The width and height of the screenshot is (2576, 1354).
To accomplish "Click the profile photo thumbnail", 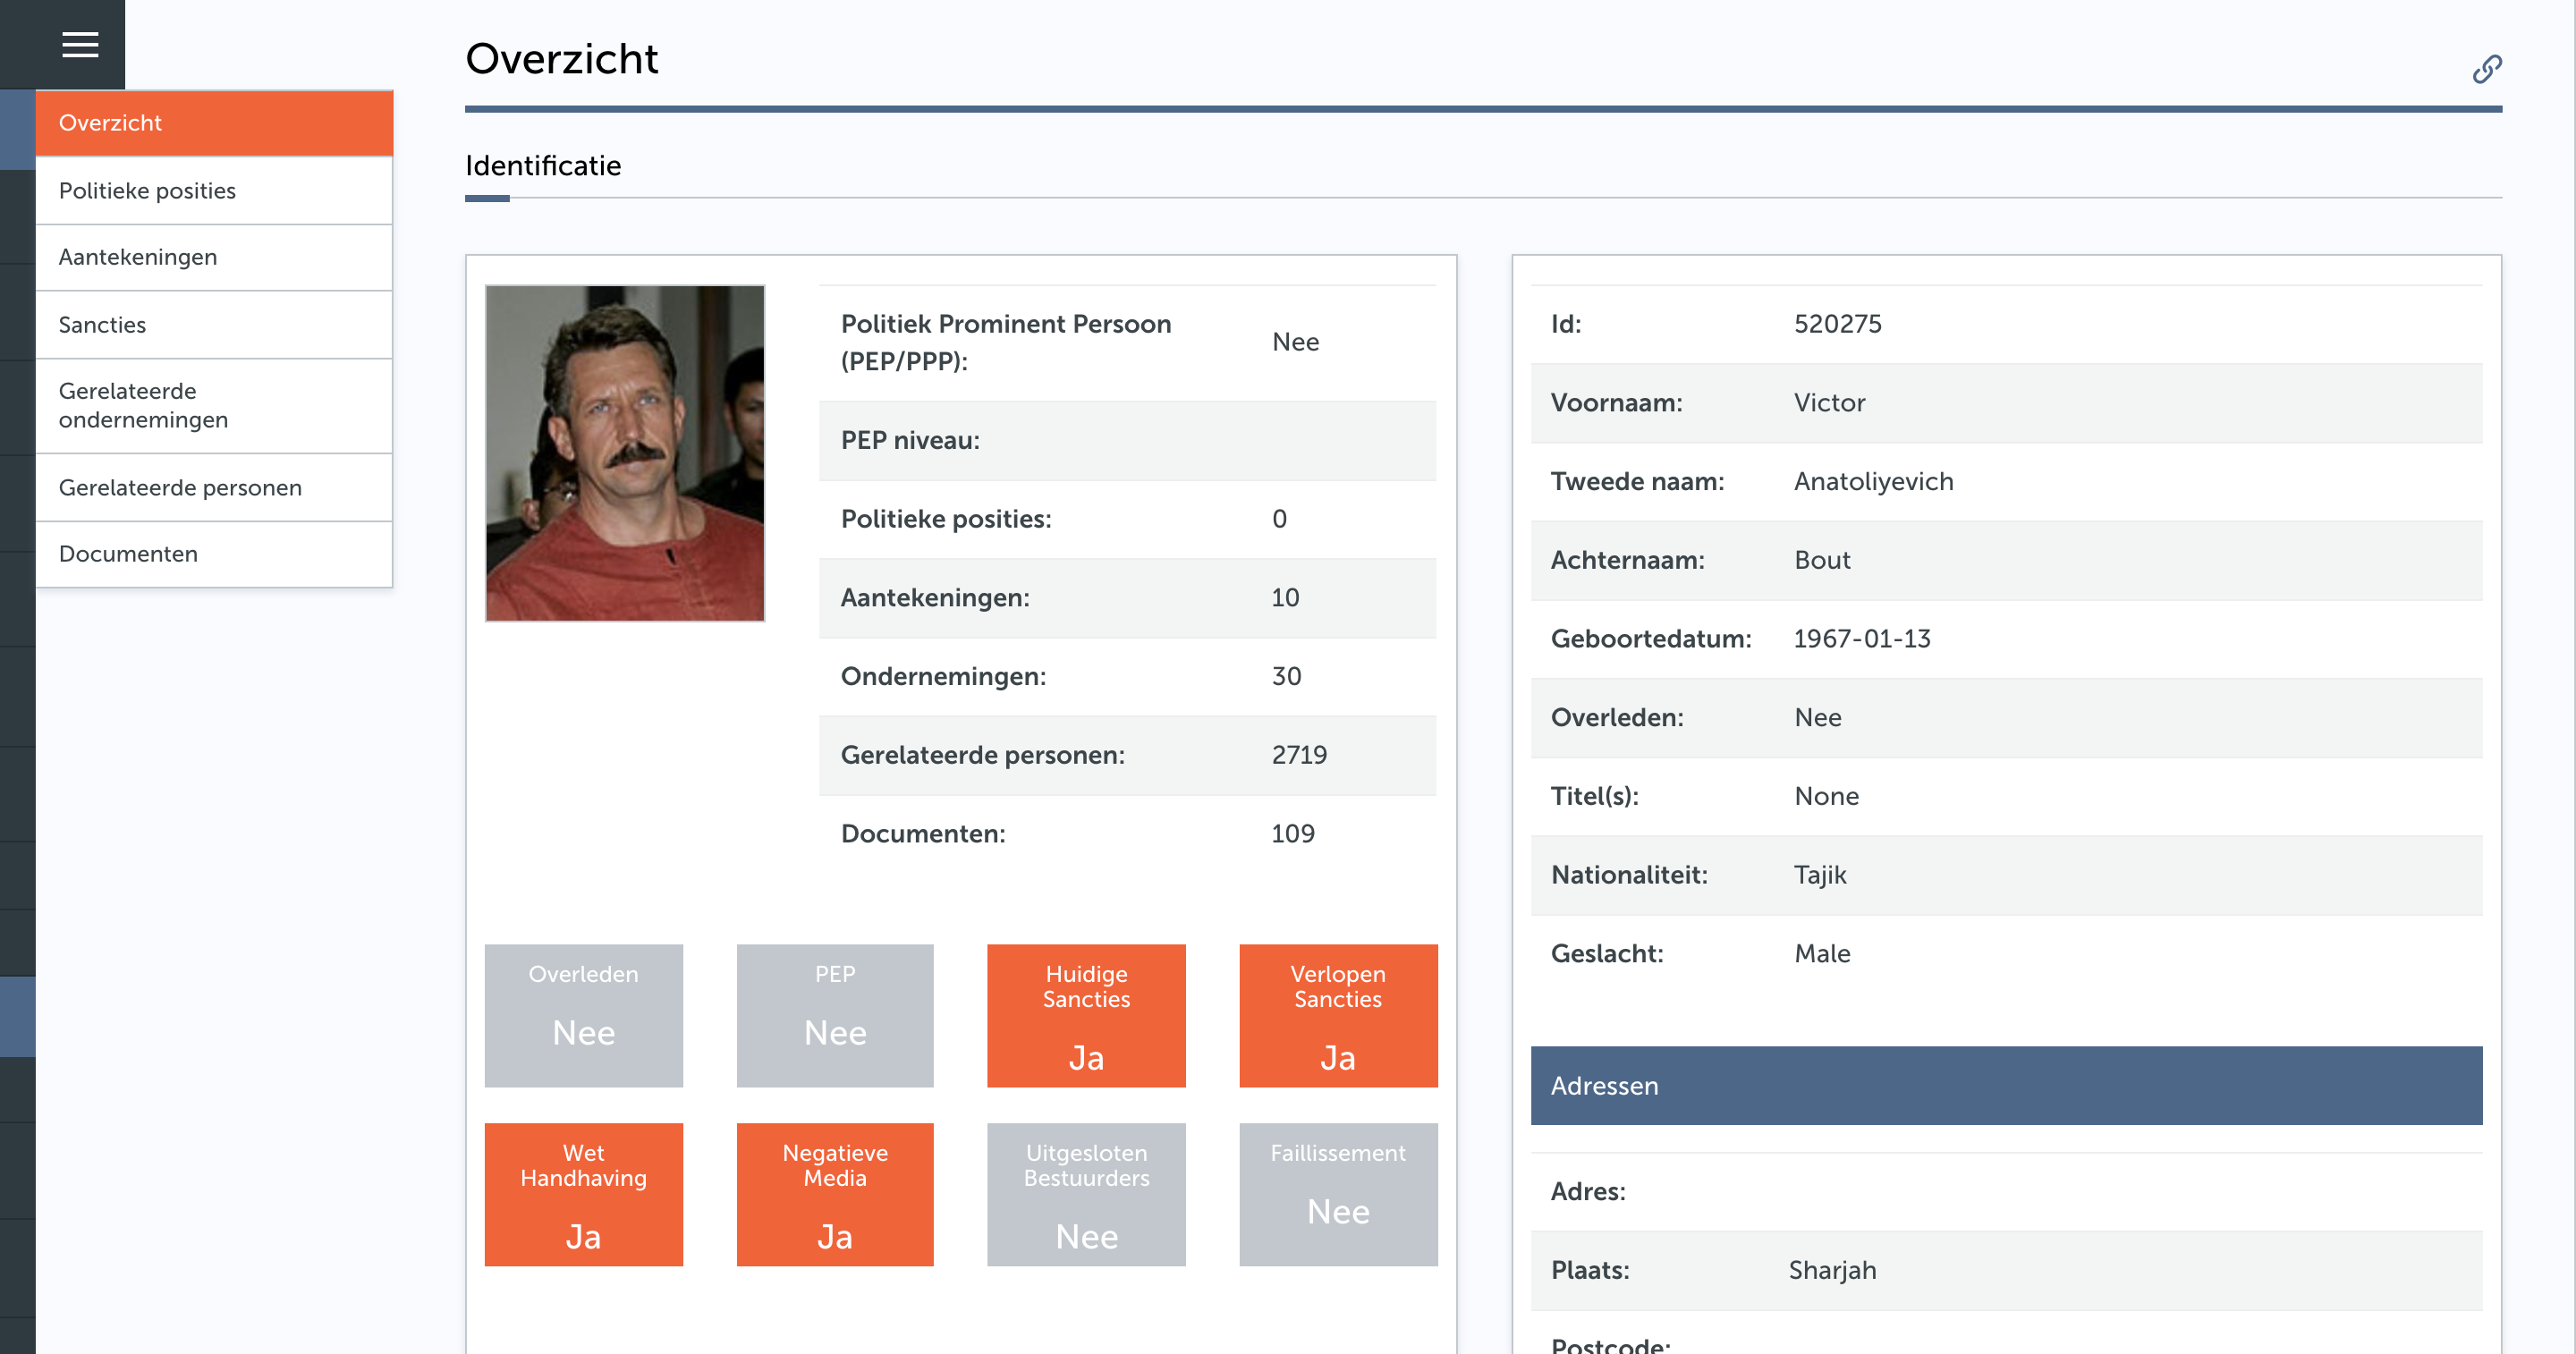I will click(x=625, y=453).
